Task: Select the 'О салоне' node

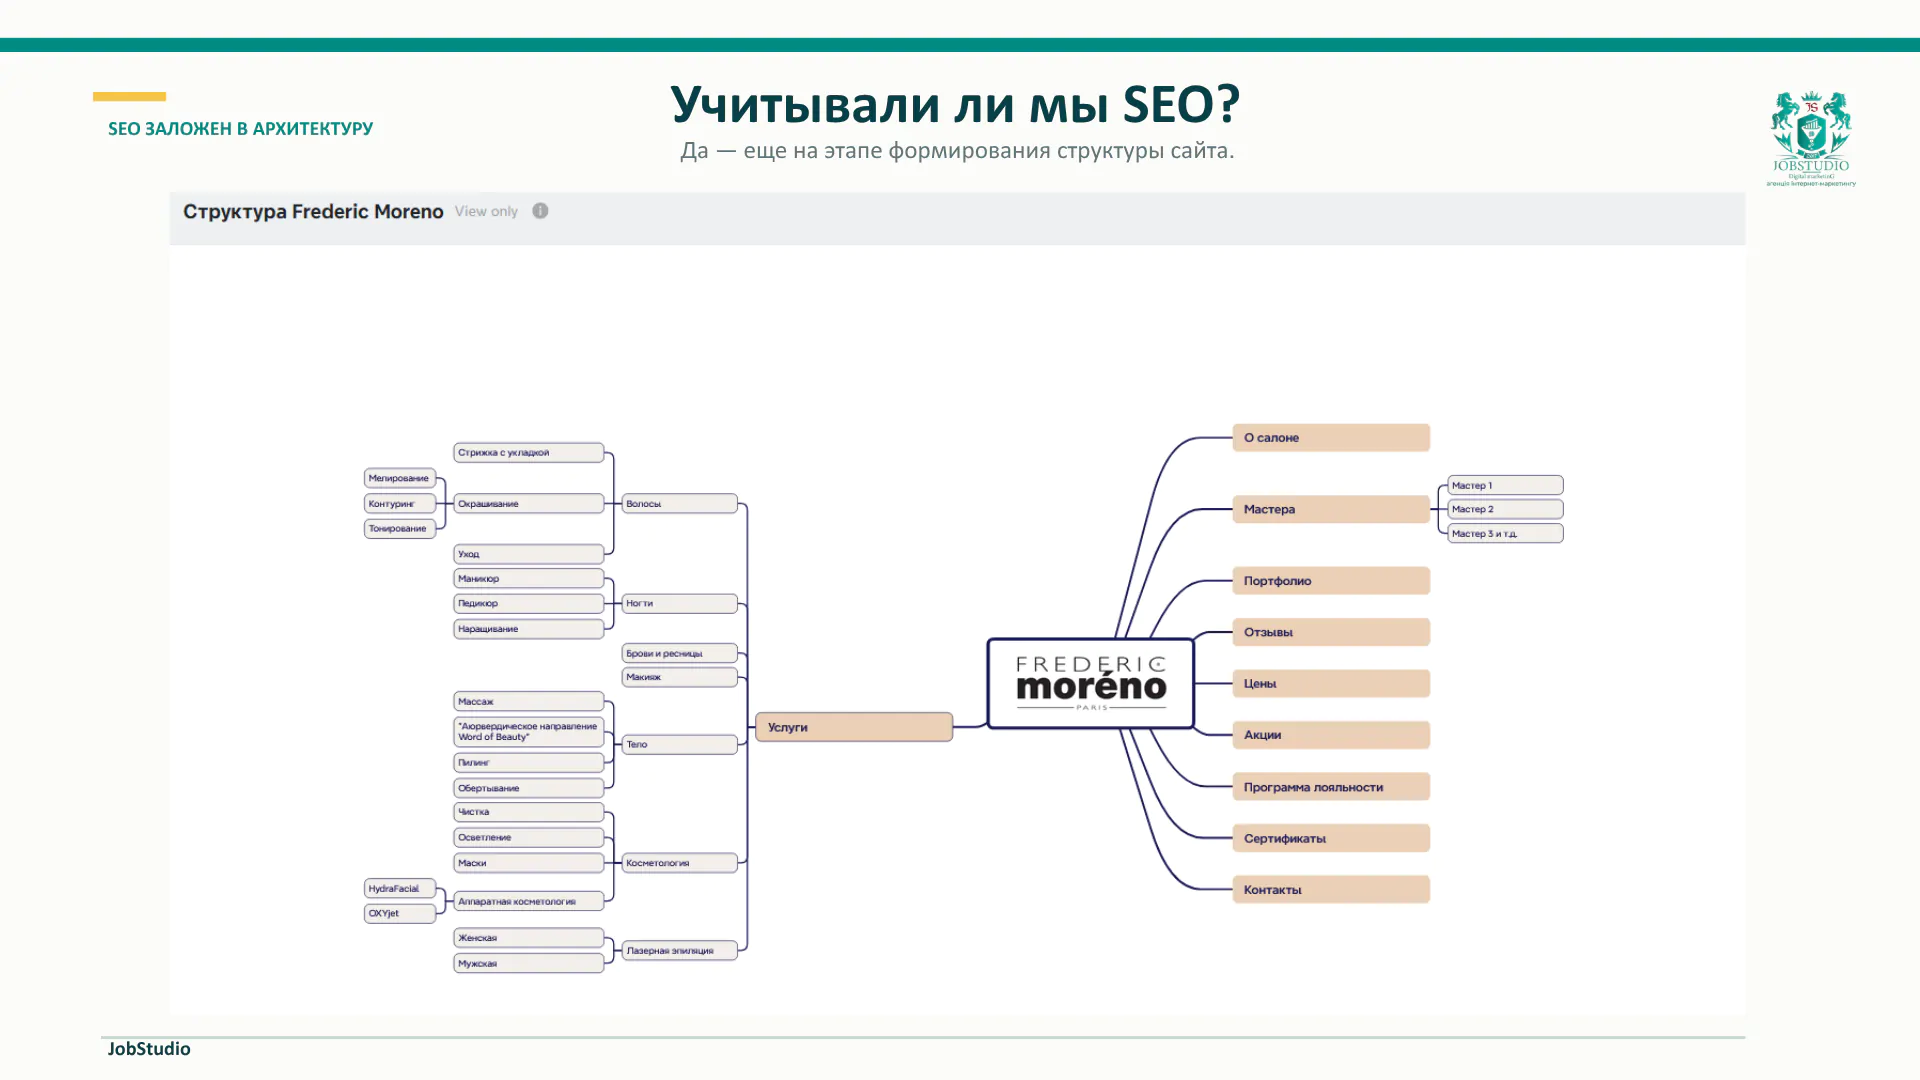Action: (x=1331, y=438)
